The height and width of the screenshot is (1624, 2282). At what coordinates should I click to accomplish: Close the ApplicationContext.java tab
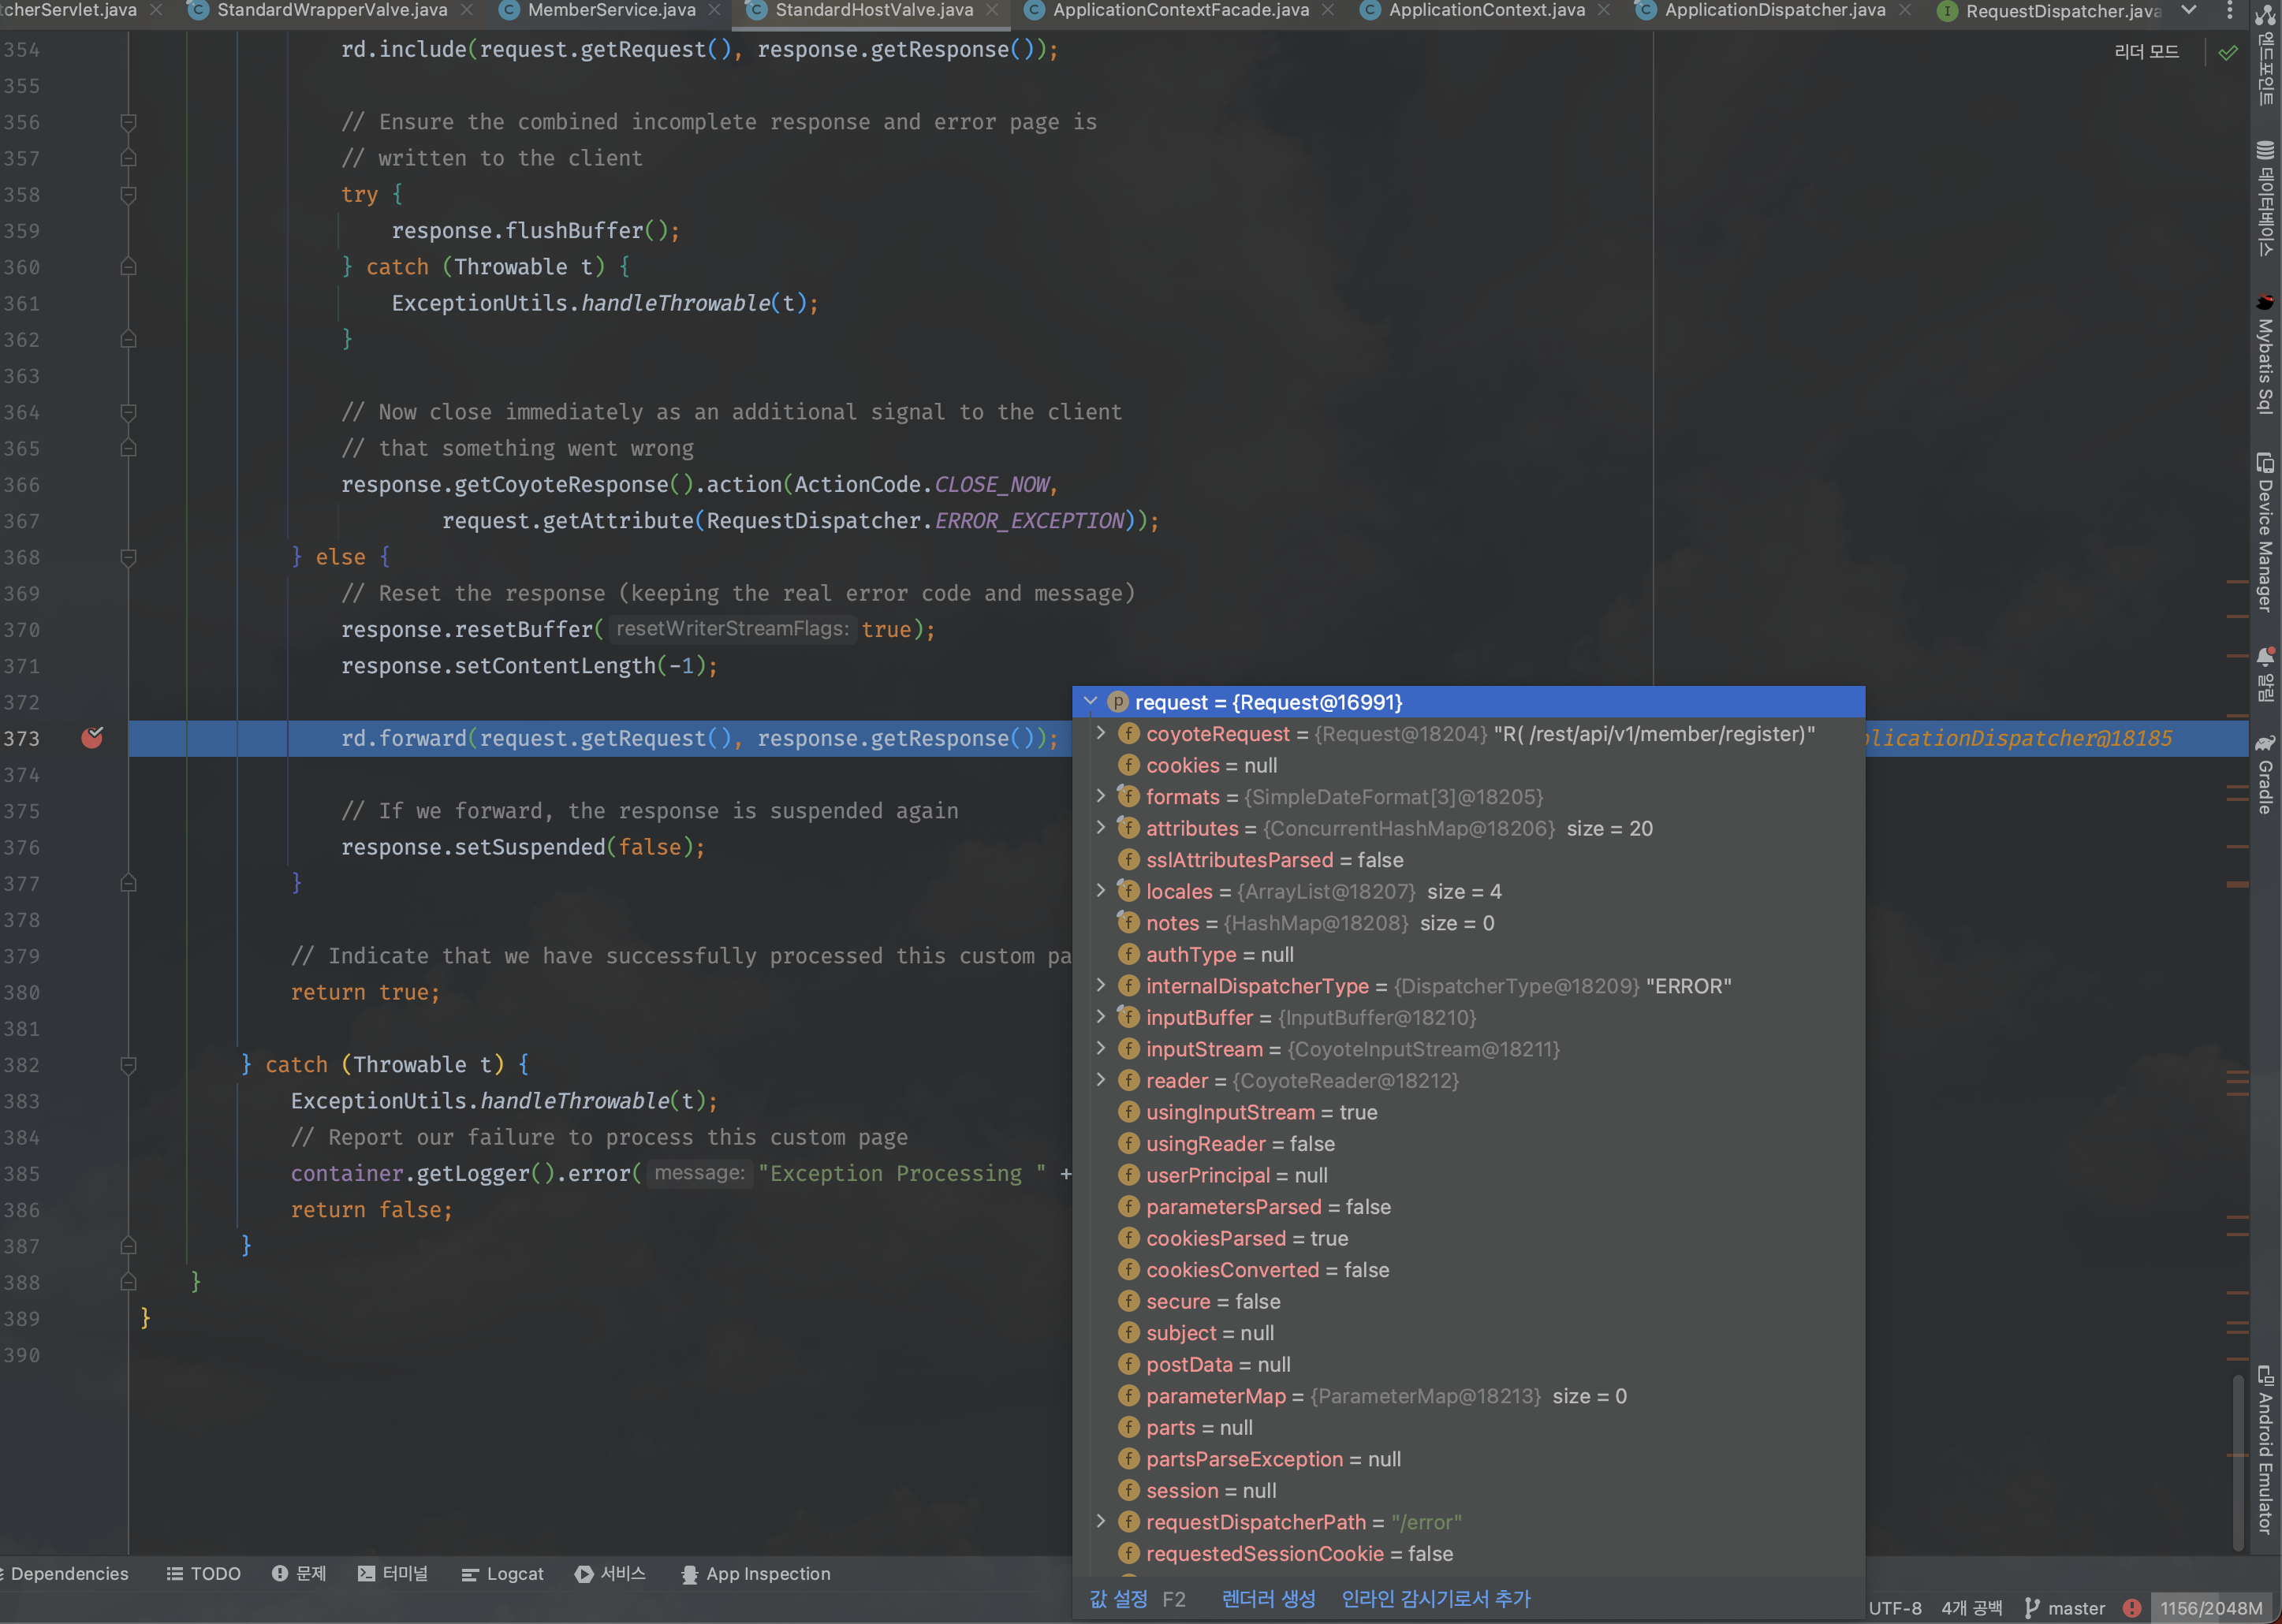click(1604, 10)
